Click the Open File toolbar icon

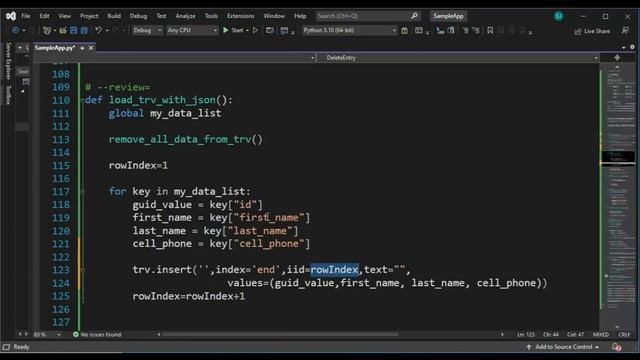coord(63,30)
